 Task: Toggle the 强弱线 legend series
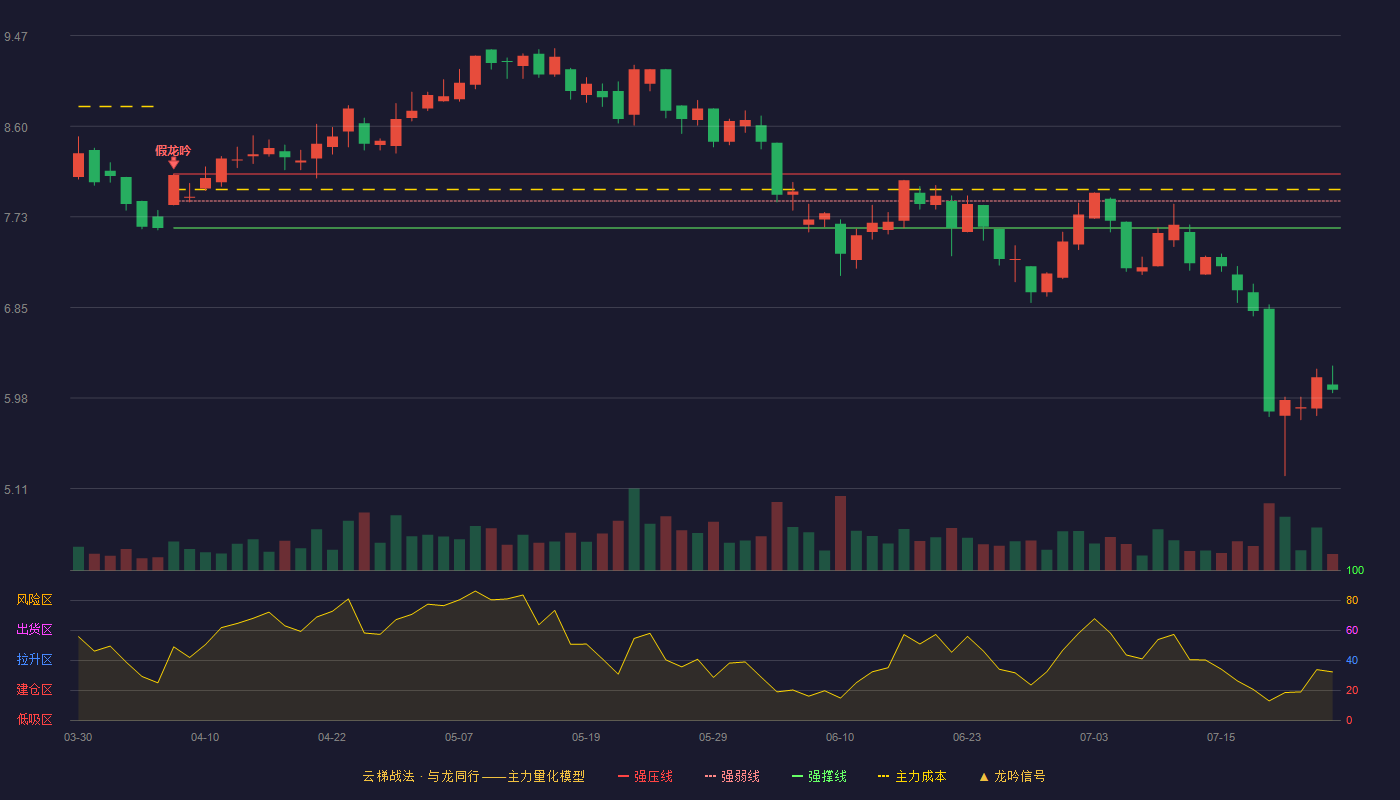(x=732, y=776)
